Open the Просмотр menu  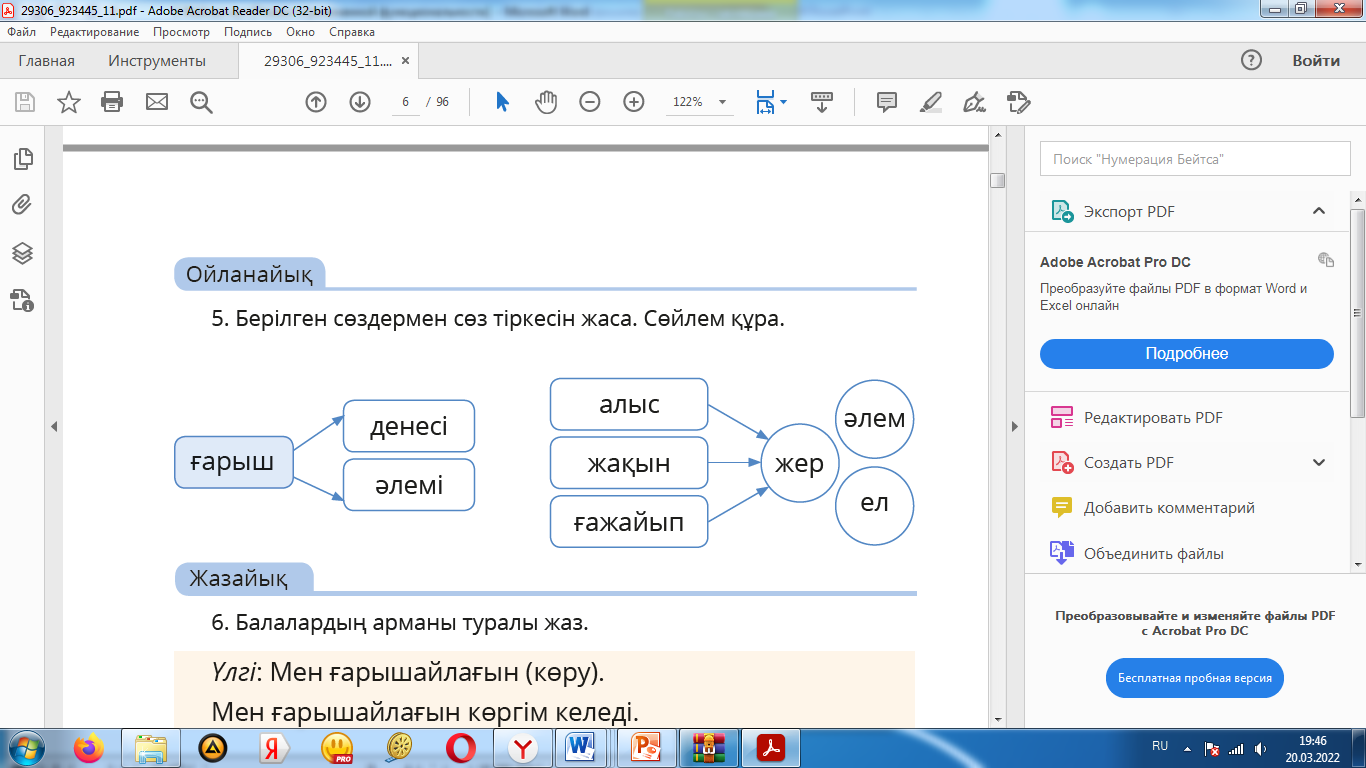[181, 32]
